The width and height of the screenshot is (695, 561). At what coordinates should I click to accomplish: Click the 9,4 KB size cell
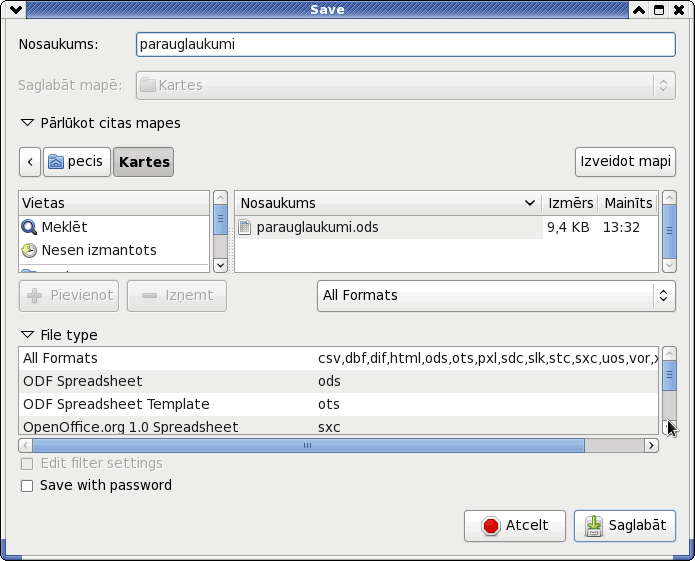(x=568, y=227)
